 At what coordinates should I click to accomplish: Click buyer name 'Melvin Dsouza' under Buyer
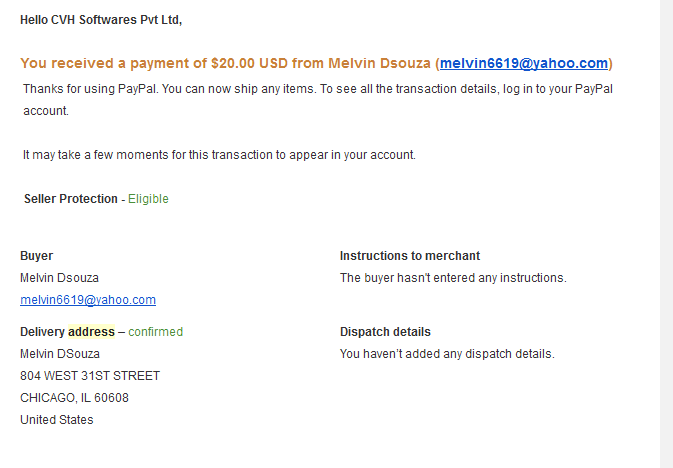59,278
